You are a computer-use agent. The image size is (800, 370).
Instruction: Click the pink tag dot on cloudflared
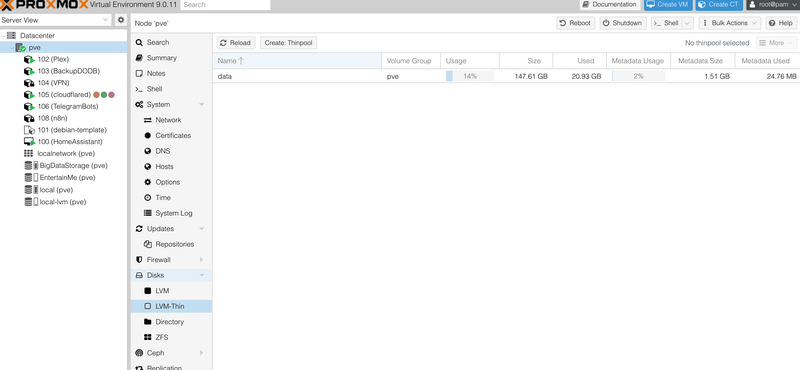point(111,95)
